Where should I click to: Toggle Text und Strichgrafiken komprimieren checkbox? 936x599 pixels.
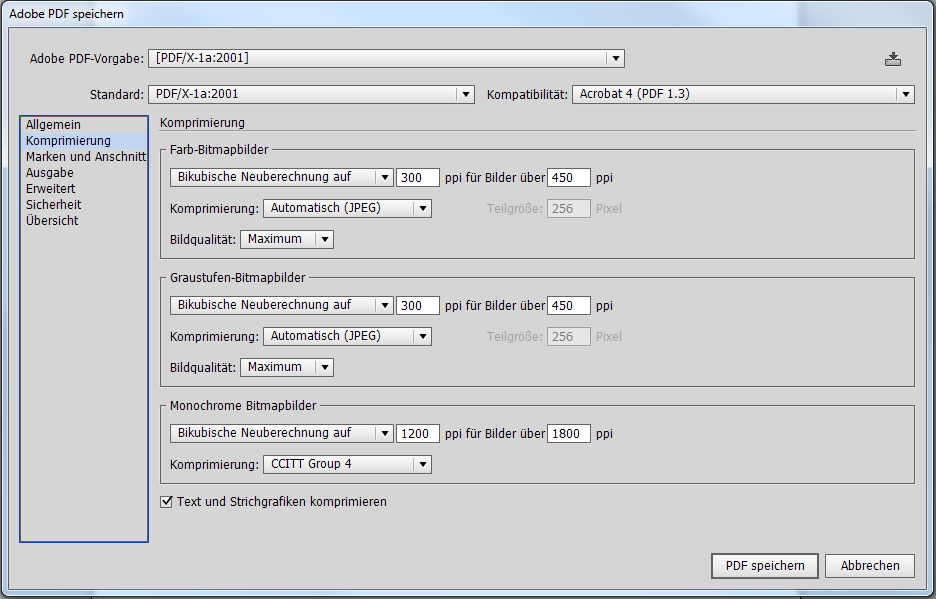(x=167, y=502)
